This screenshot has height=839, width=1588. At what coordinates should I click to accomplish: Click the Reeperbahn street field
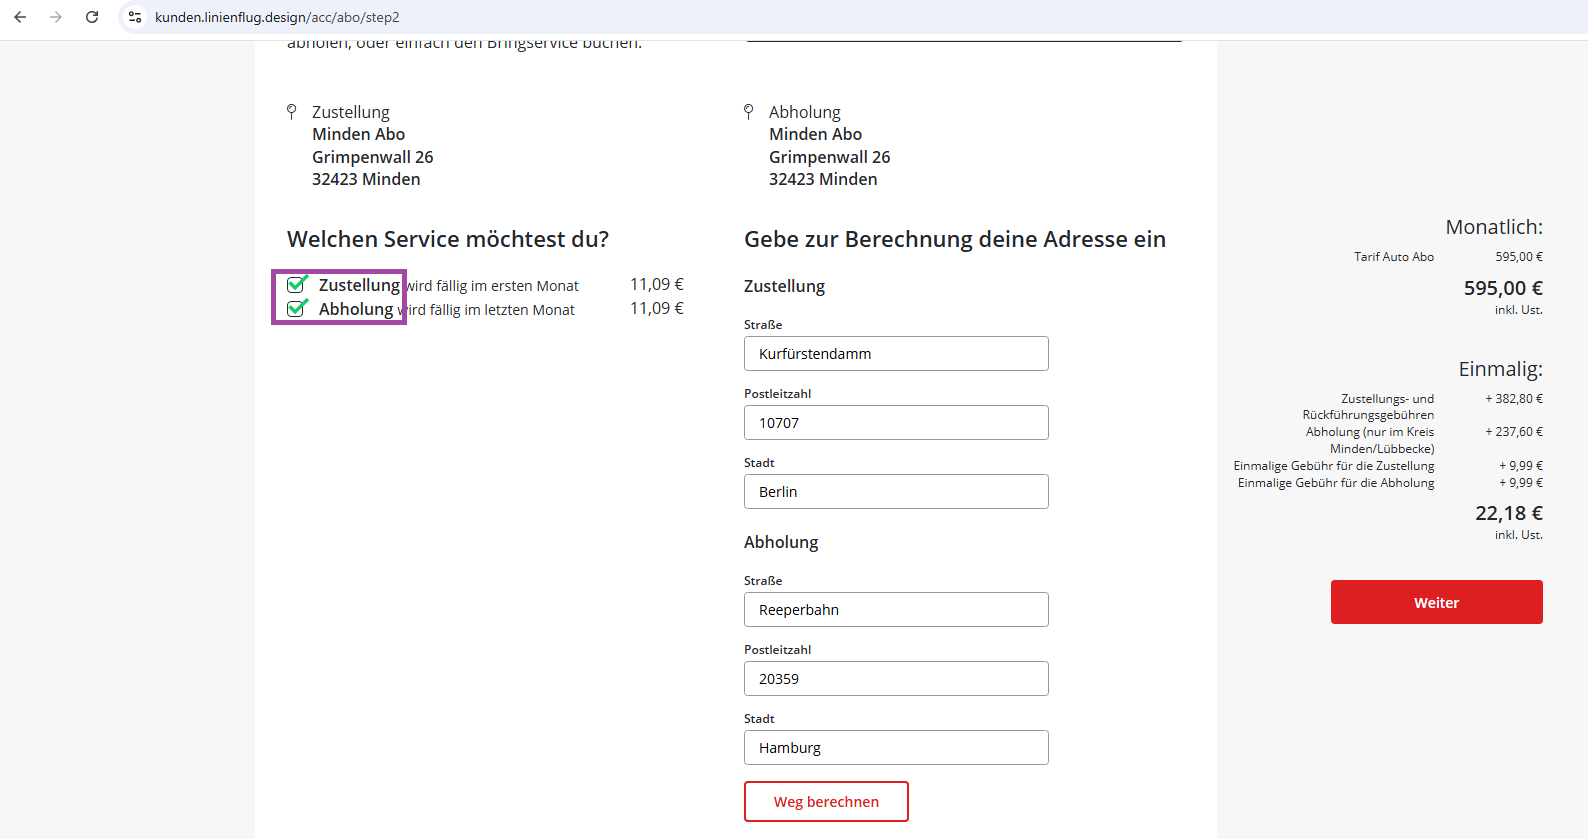pos(895,610)
